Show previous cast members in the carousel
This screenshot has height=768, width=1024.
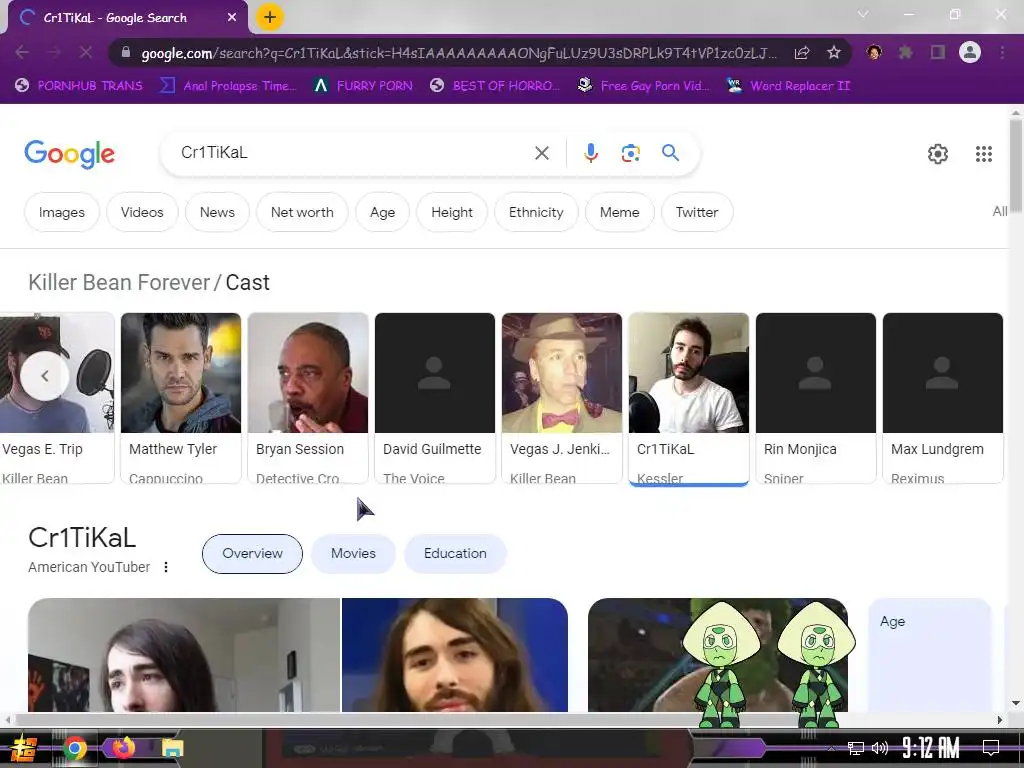coord(44,376)
